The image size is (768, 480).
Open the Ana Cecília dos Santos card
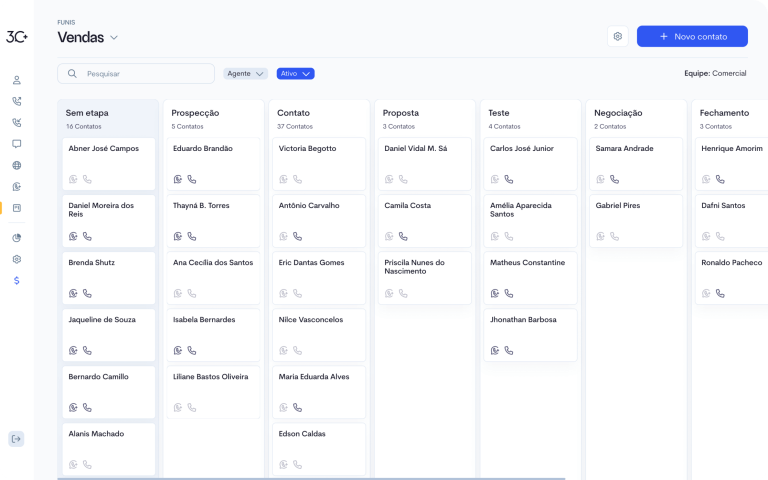pos(214,278)
